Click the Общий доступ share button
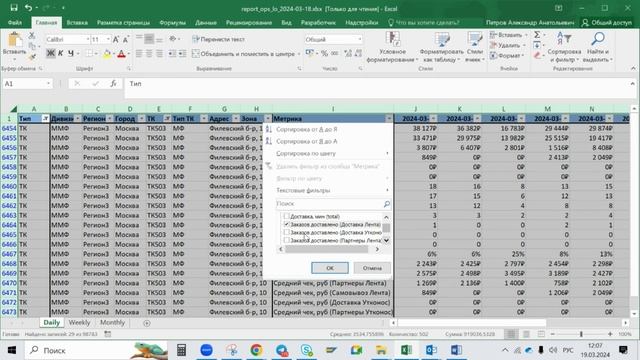This screenshot has width=640, height=360. pyautogui.click(x=607, y=22)
